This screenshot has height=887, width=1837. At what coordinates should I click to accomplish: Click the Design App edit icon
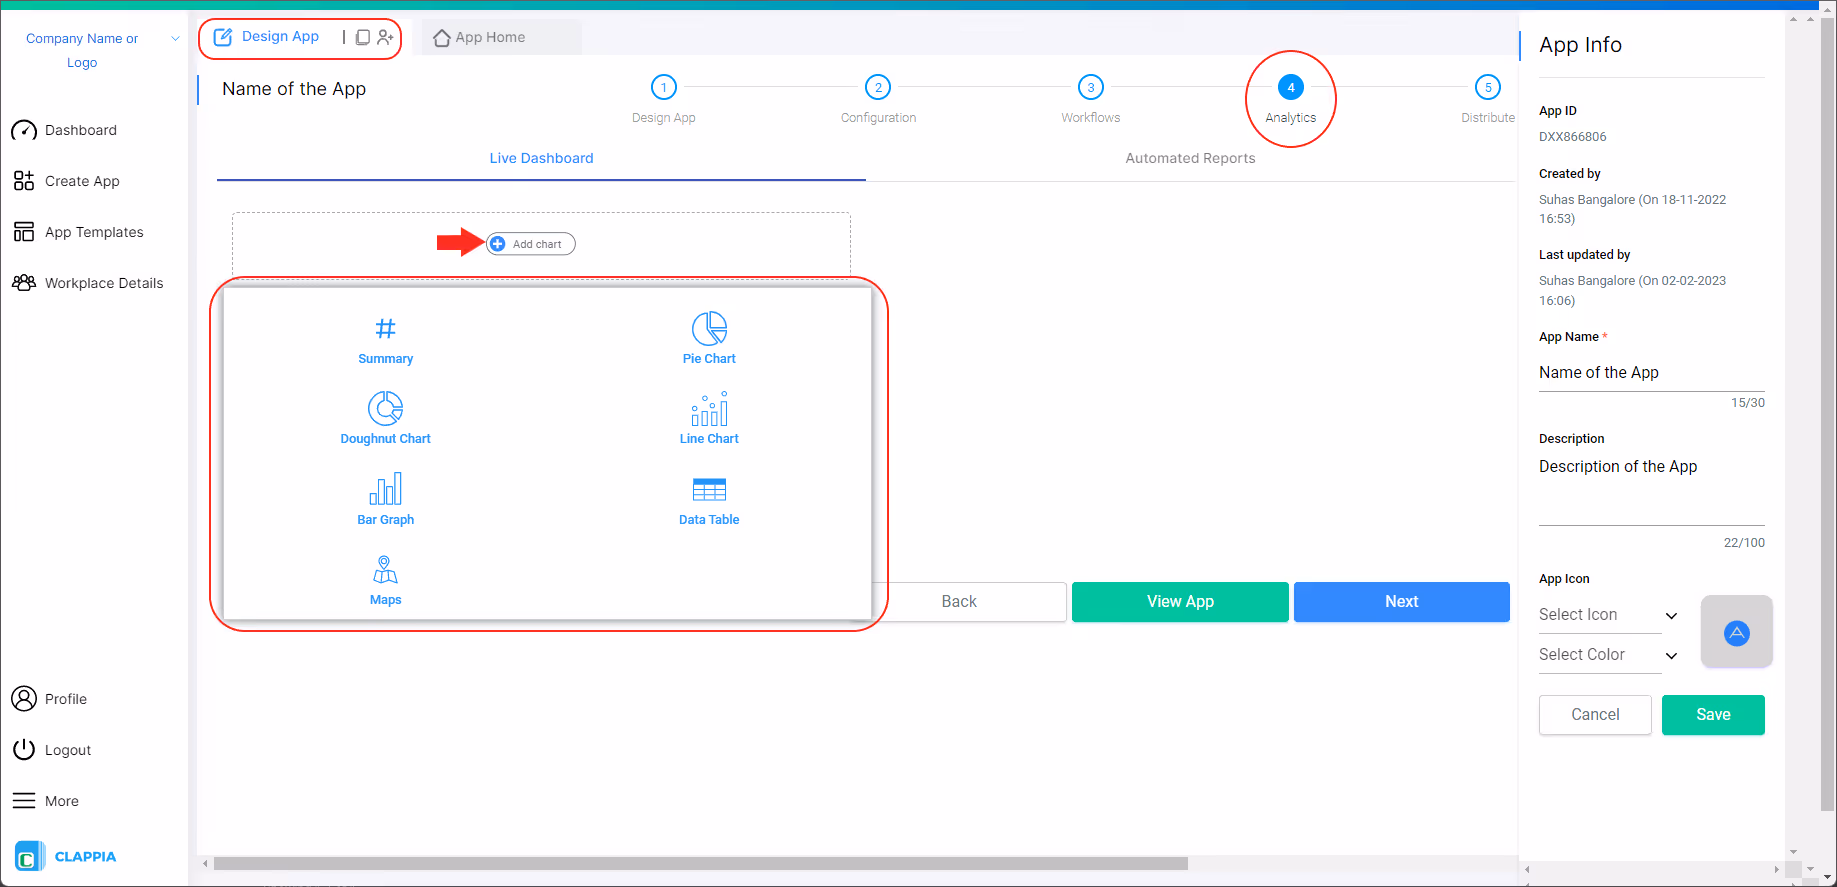tap(223, 37)
